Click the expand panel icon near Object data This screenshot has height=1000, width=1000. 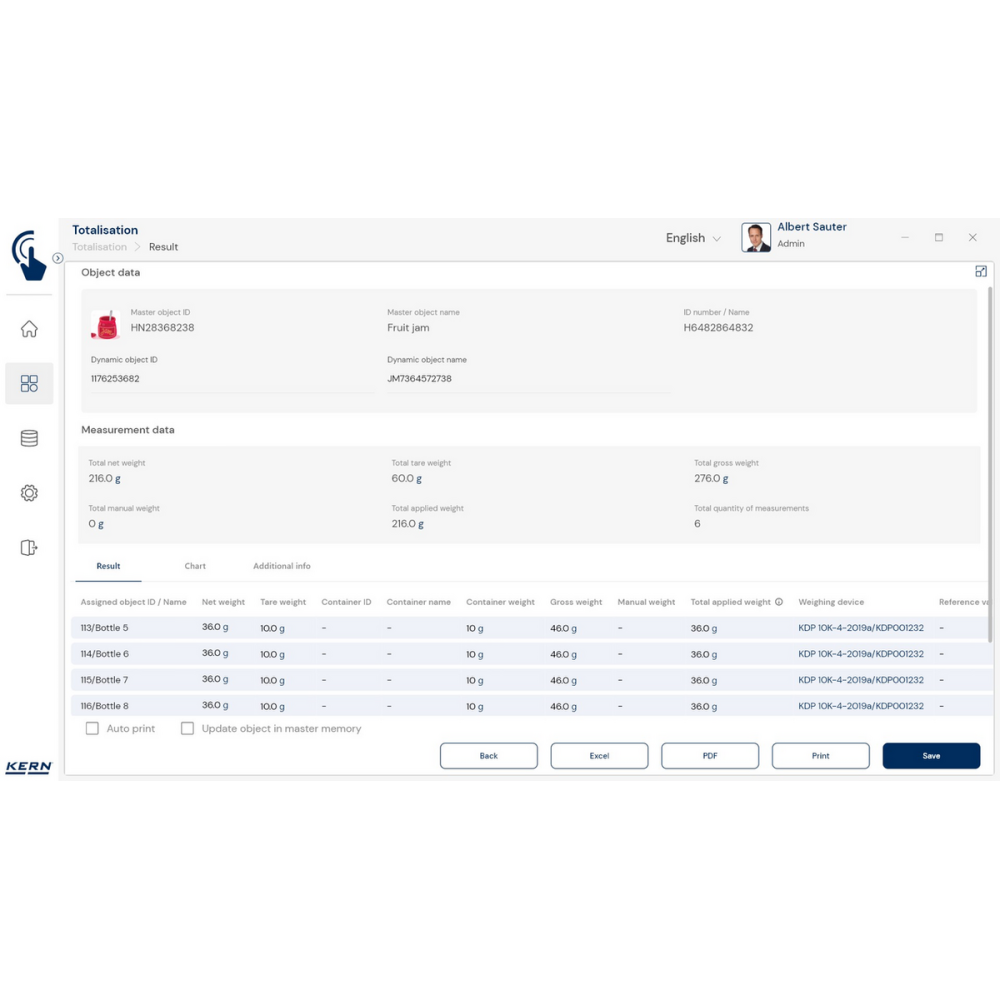tap(980, 271)
